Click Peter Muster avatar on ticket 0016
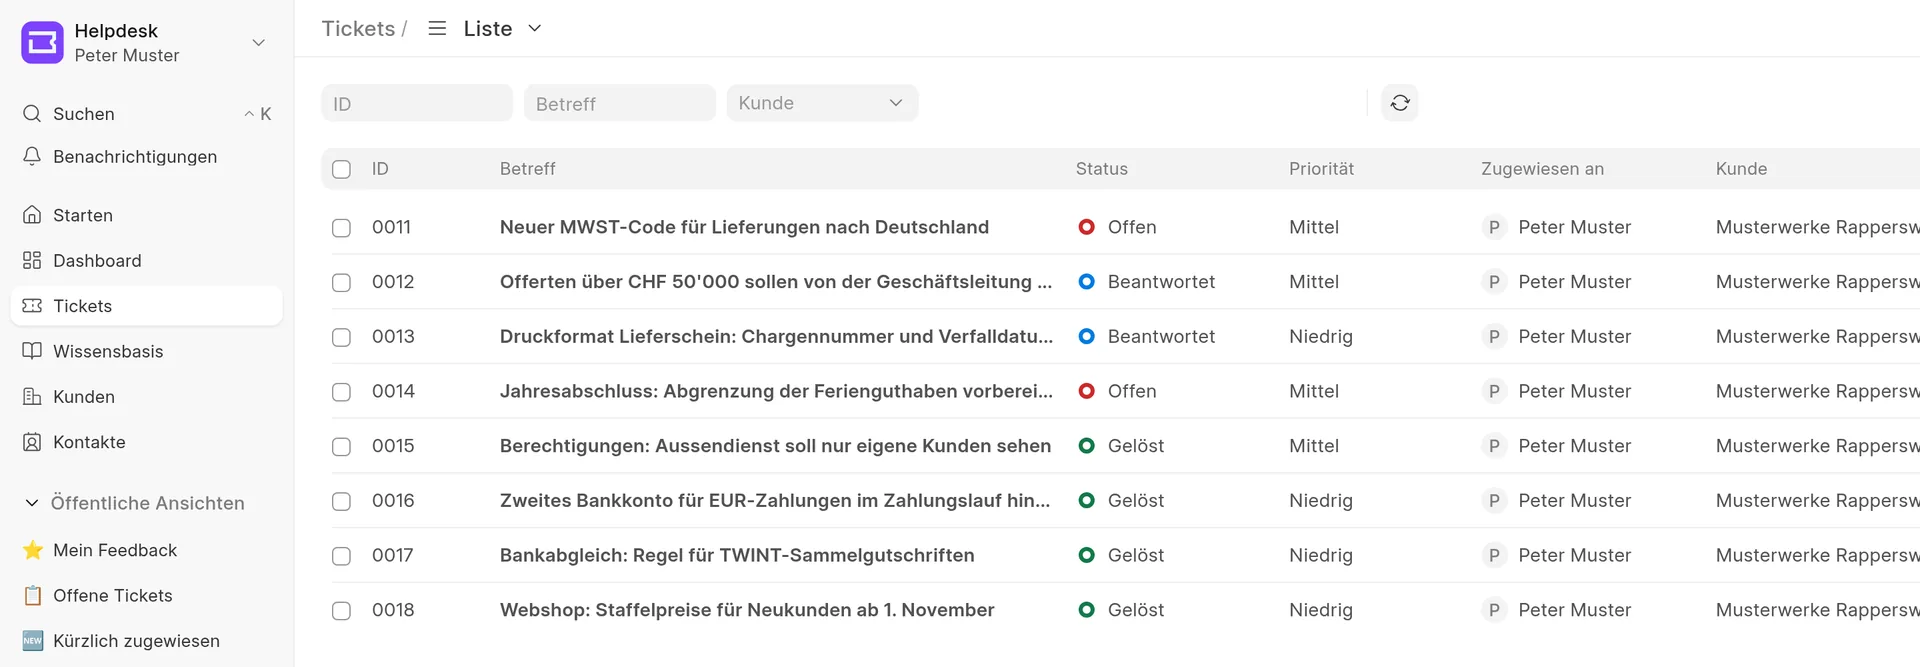This screenshot has height=667, width=1920. tap(1494, 500)
